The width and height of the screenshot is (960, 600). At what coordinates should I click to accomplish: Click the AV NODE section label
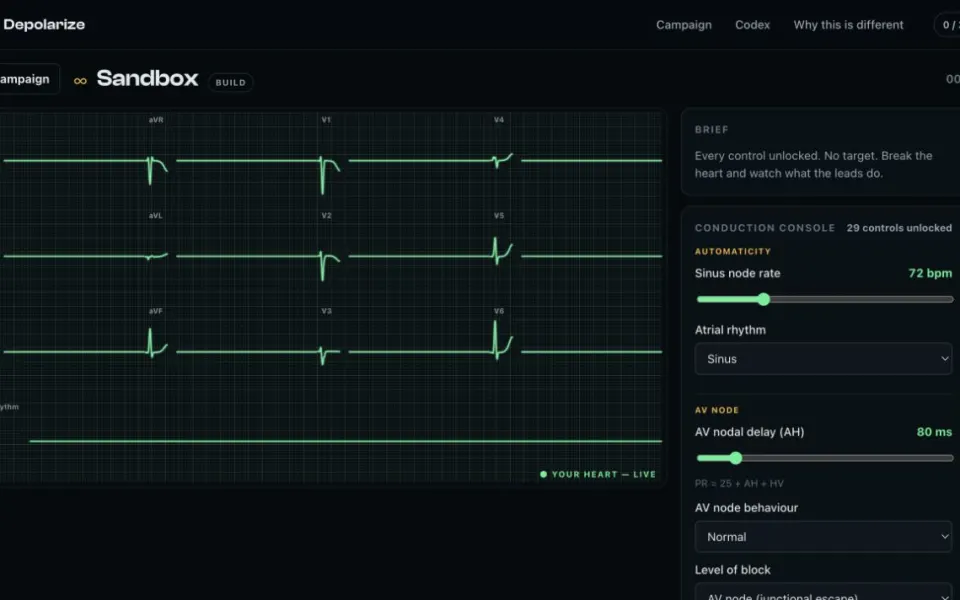click(x=716, y=410)
